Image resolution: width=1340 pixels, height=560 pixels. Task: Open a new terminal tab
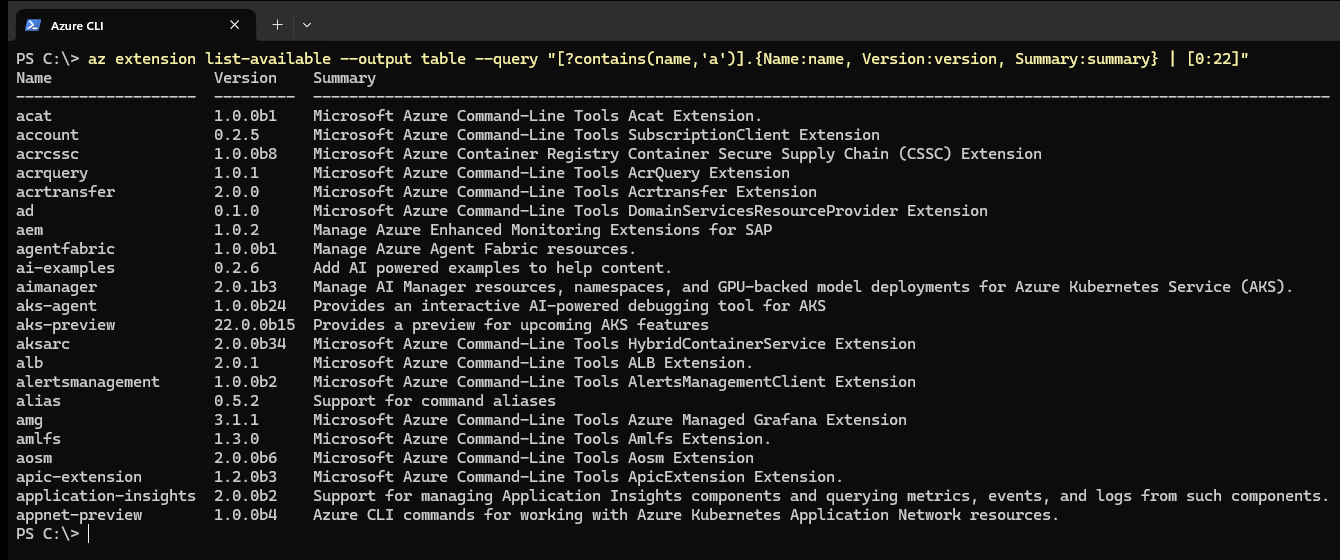pyautogui.click(x=277, y=25)
